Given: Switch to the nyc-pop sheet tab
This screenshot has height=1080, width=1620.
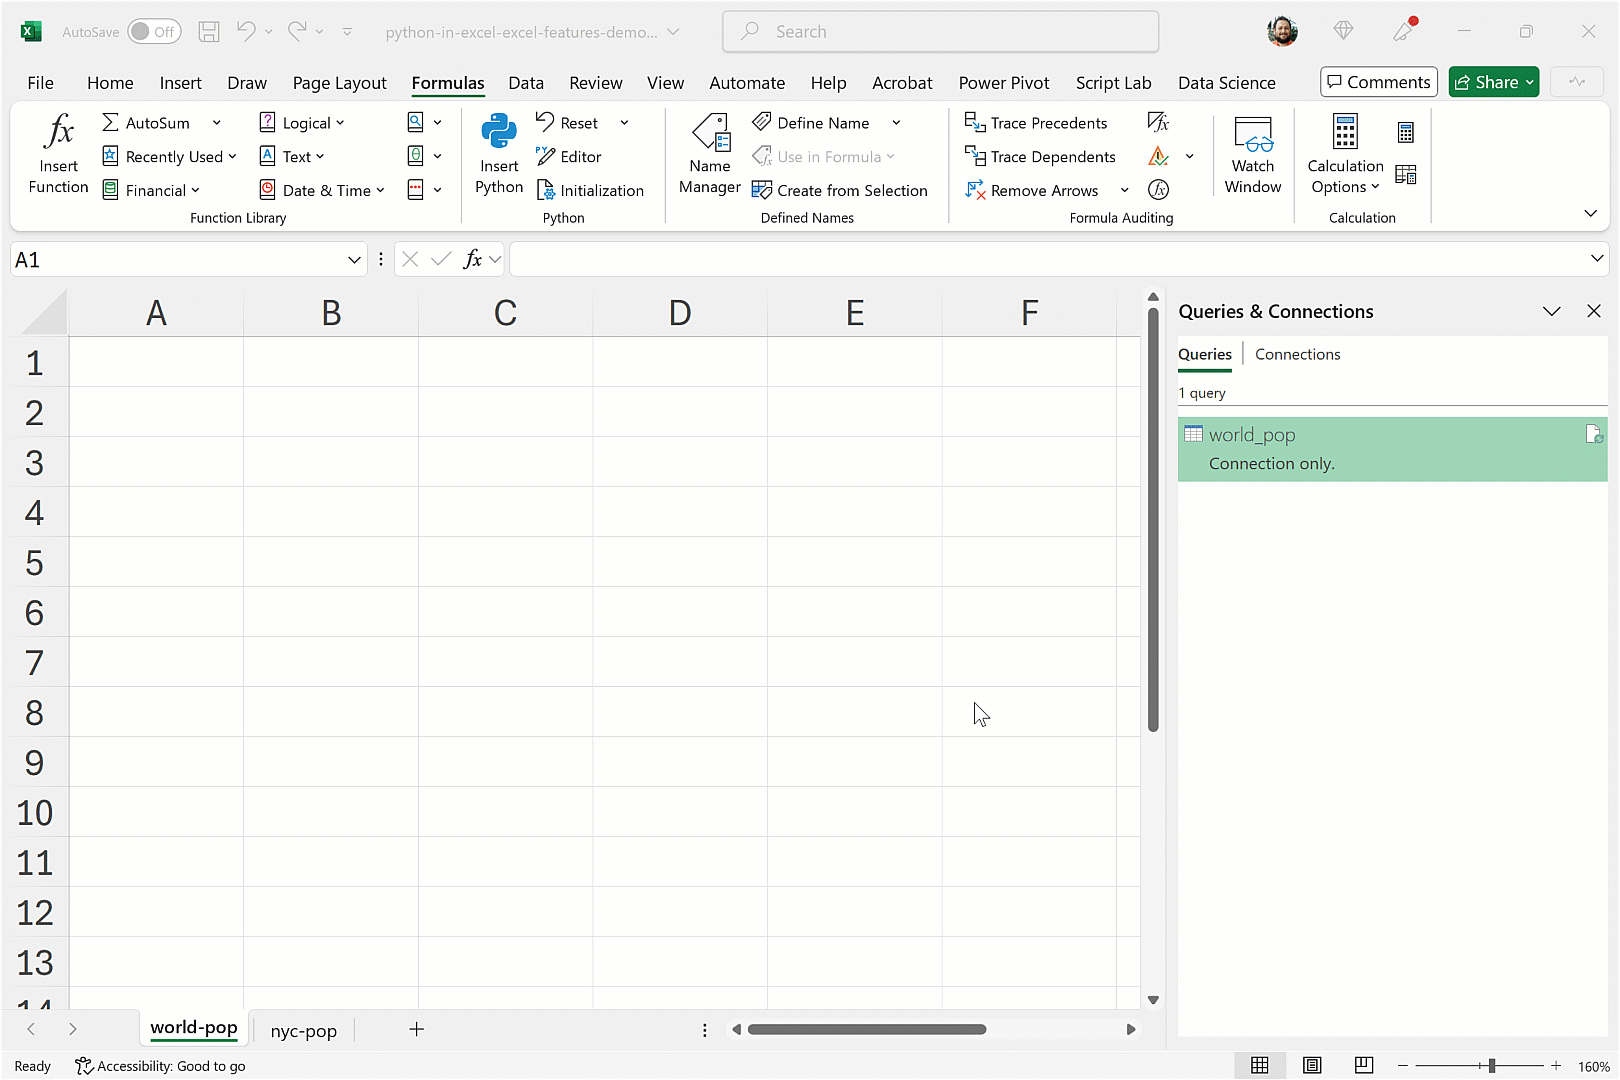Looking at the screenshot, I should [303, 1030].
